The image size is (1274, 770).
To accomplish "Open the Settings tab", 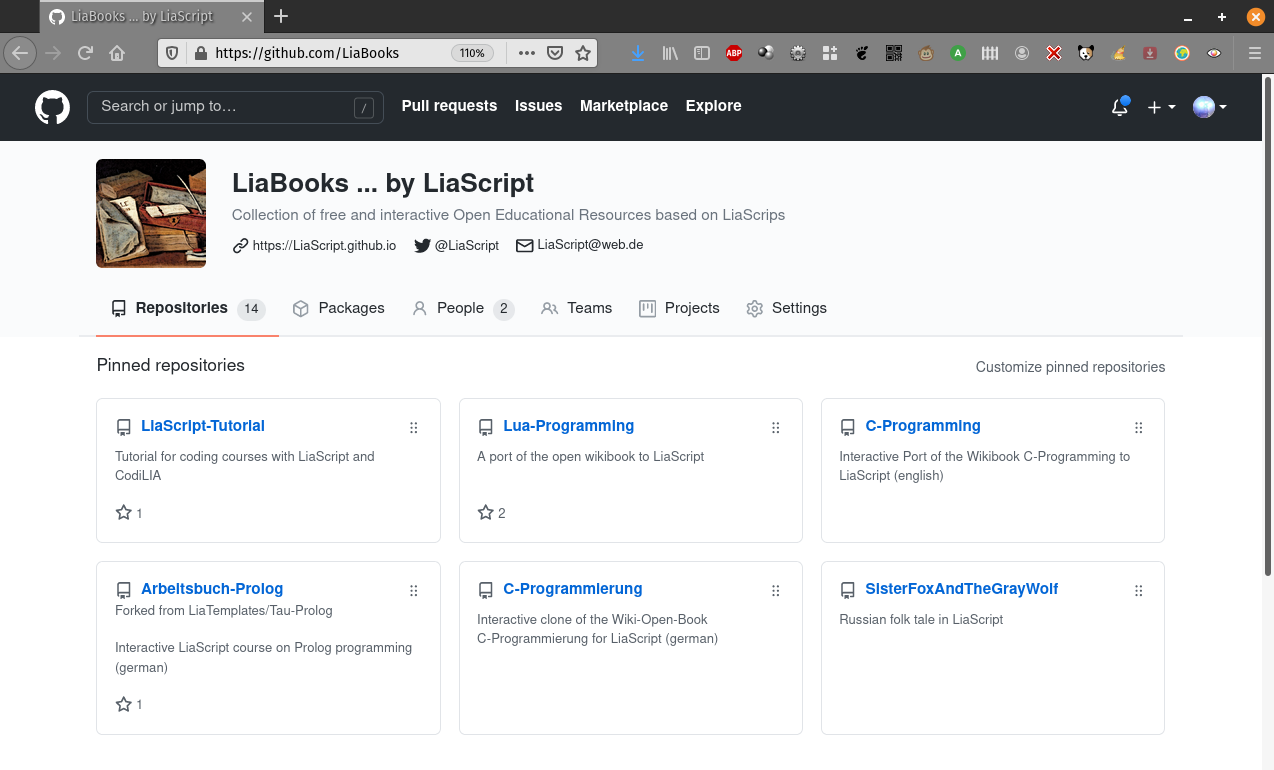I will 786,308.
